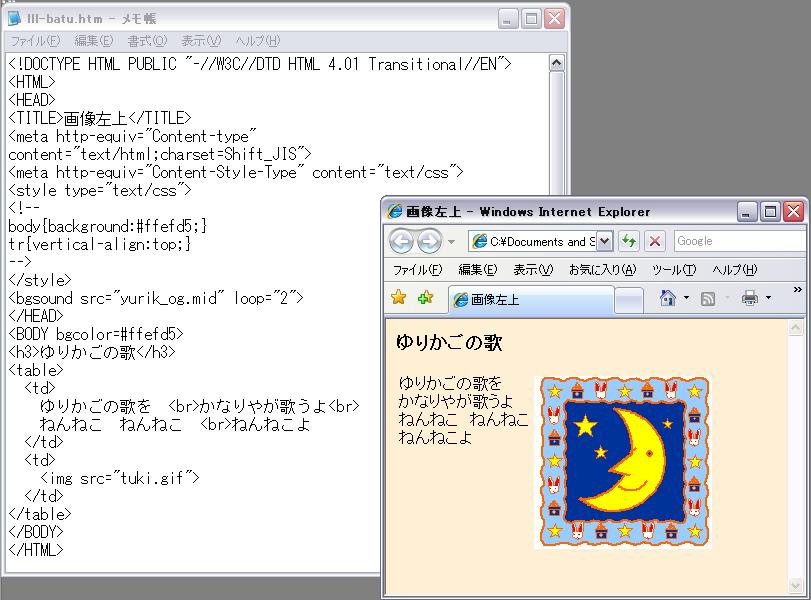Click the ゆりかごの歌 heading in browser

point(448,342)
